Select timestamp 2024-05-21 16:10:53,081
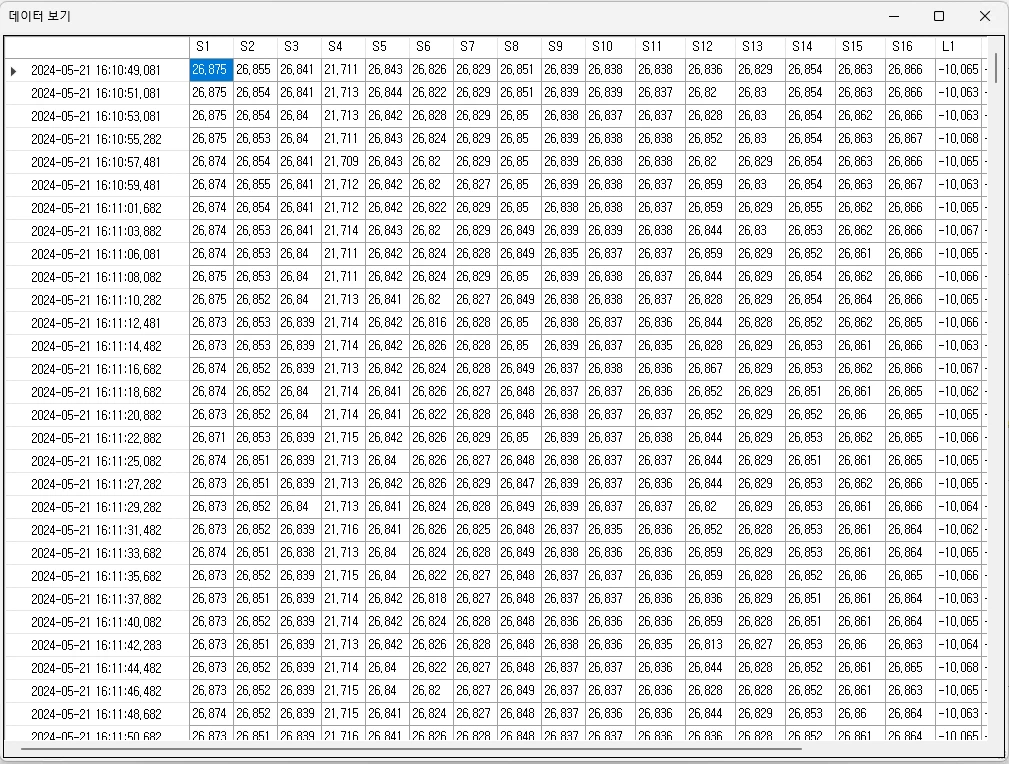Image resolution: width=1009 pixels, height=764 pixels. tap(96, 116)
